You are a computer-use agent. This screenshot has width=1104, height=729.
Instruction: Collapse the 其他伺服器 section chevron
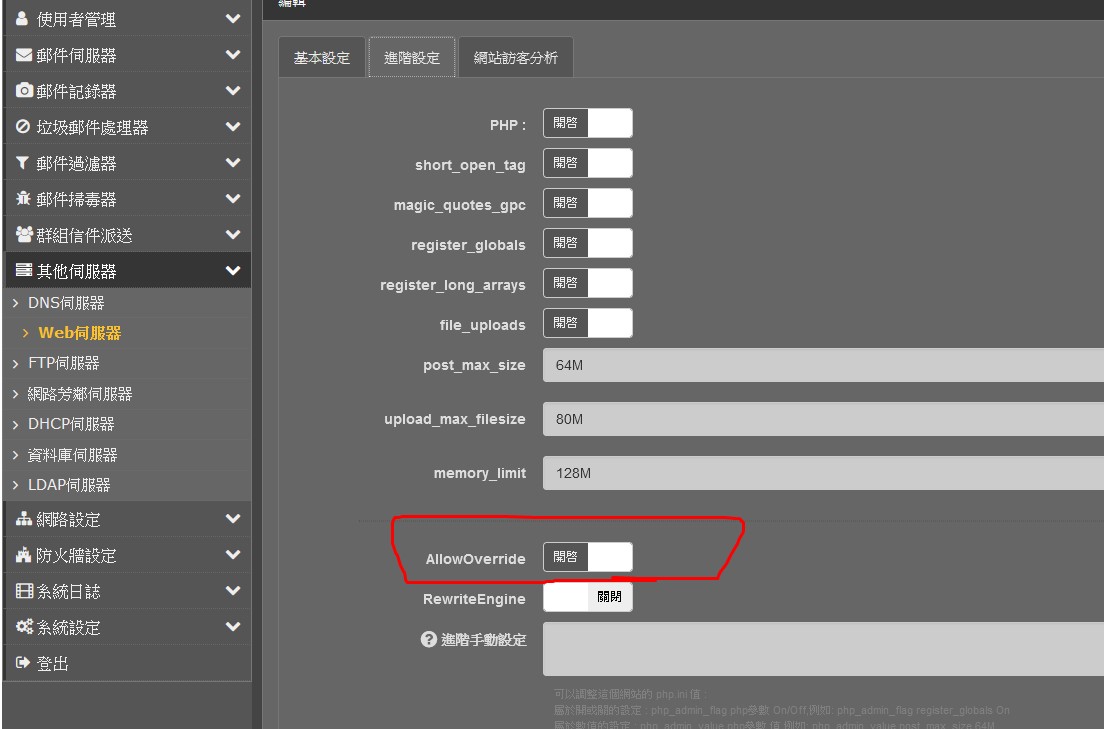click(x=233, y=271)
